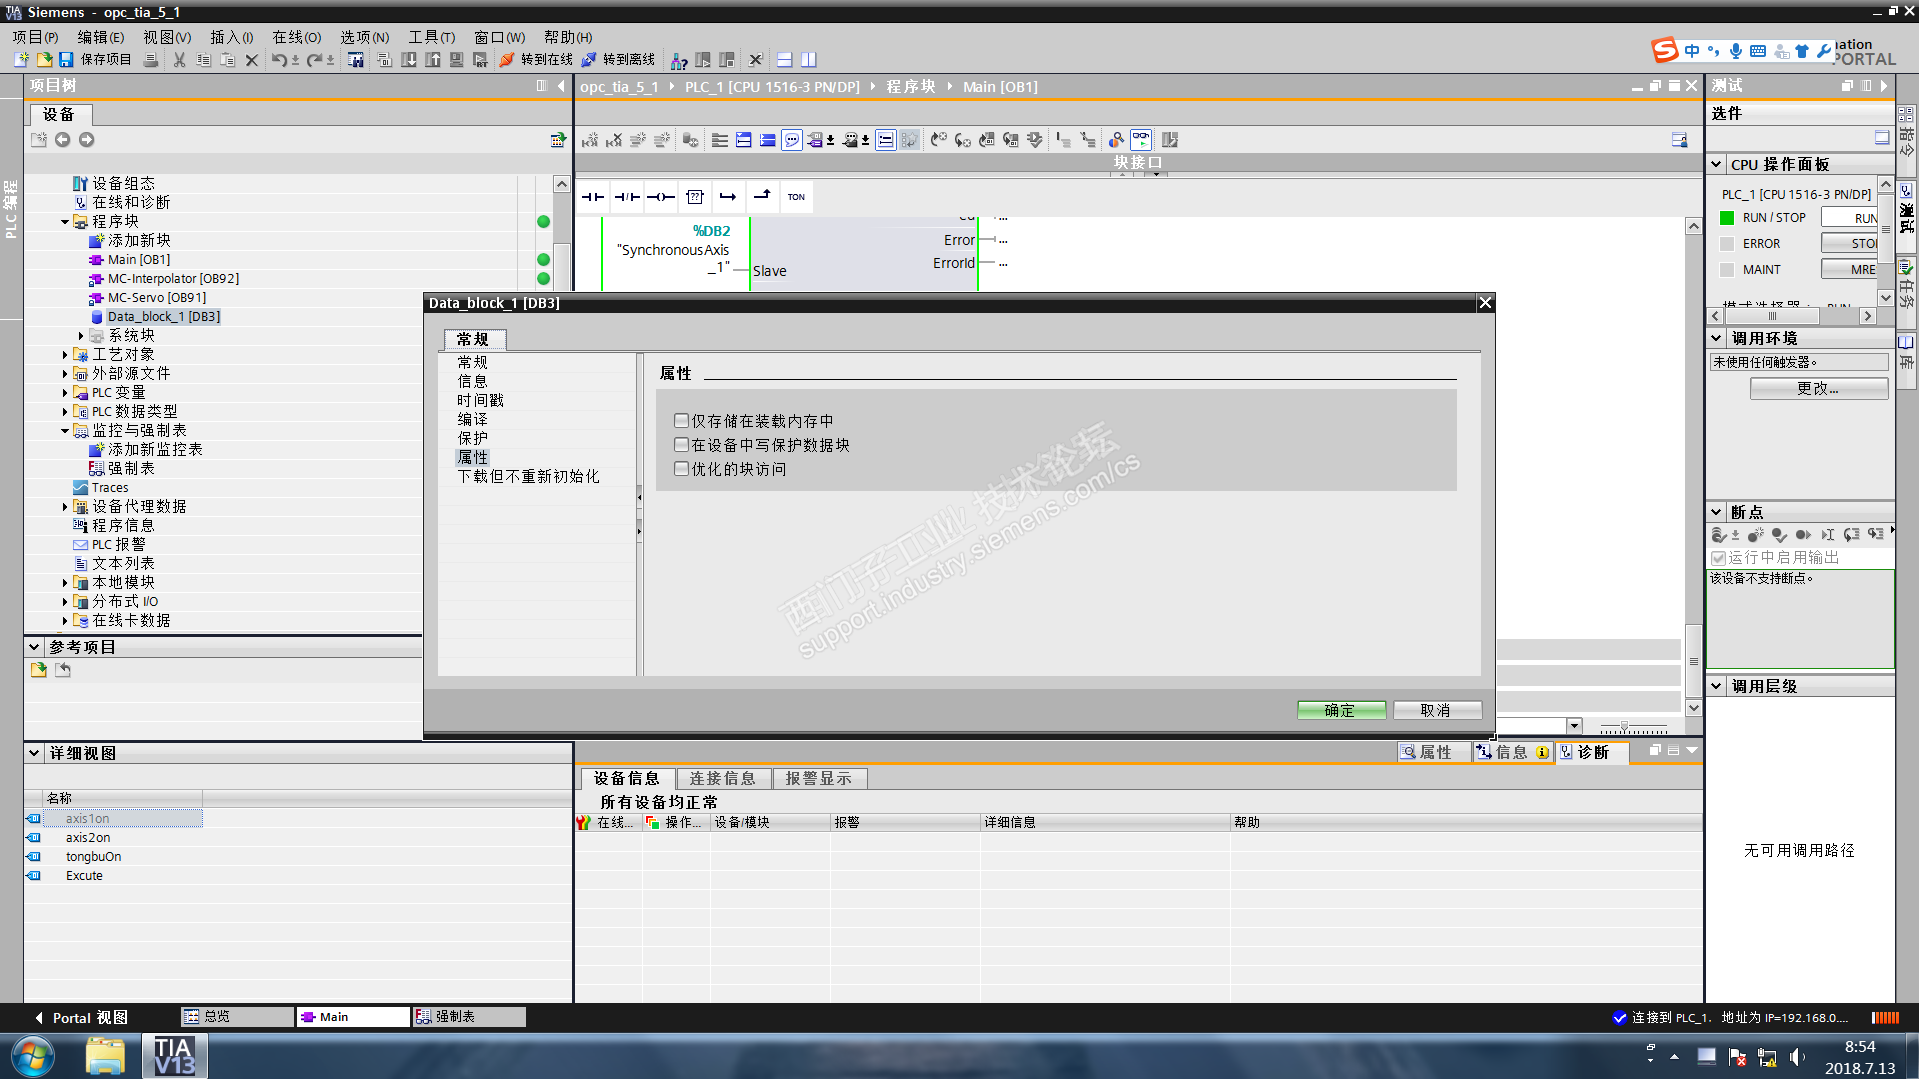Open a branch in ladder toolbar
The width and height of the screenshot is (1919, 1079).
click(x=728, y=197)
